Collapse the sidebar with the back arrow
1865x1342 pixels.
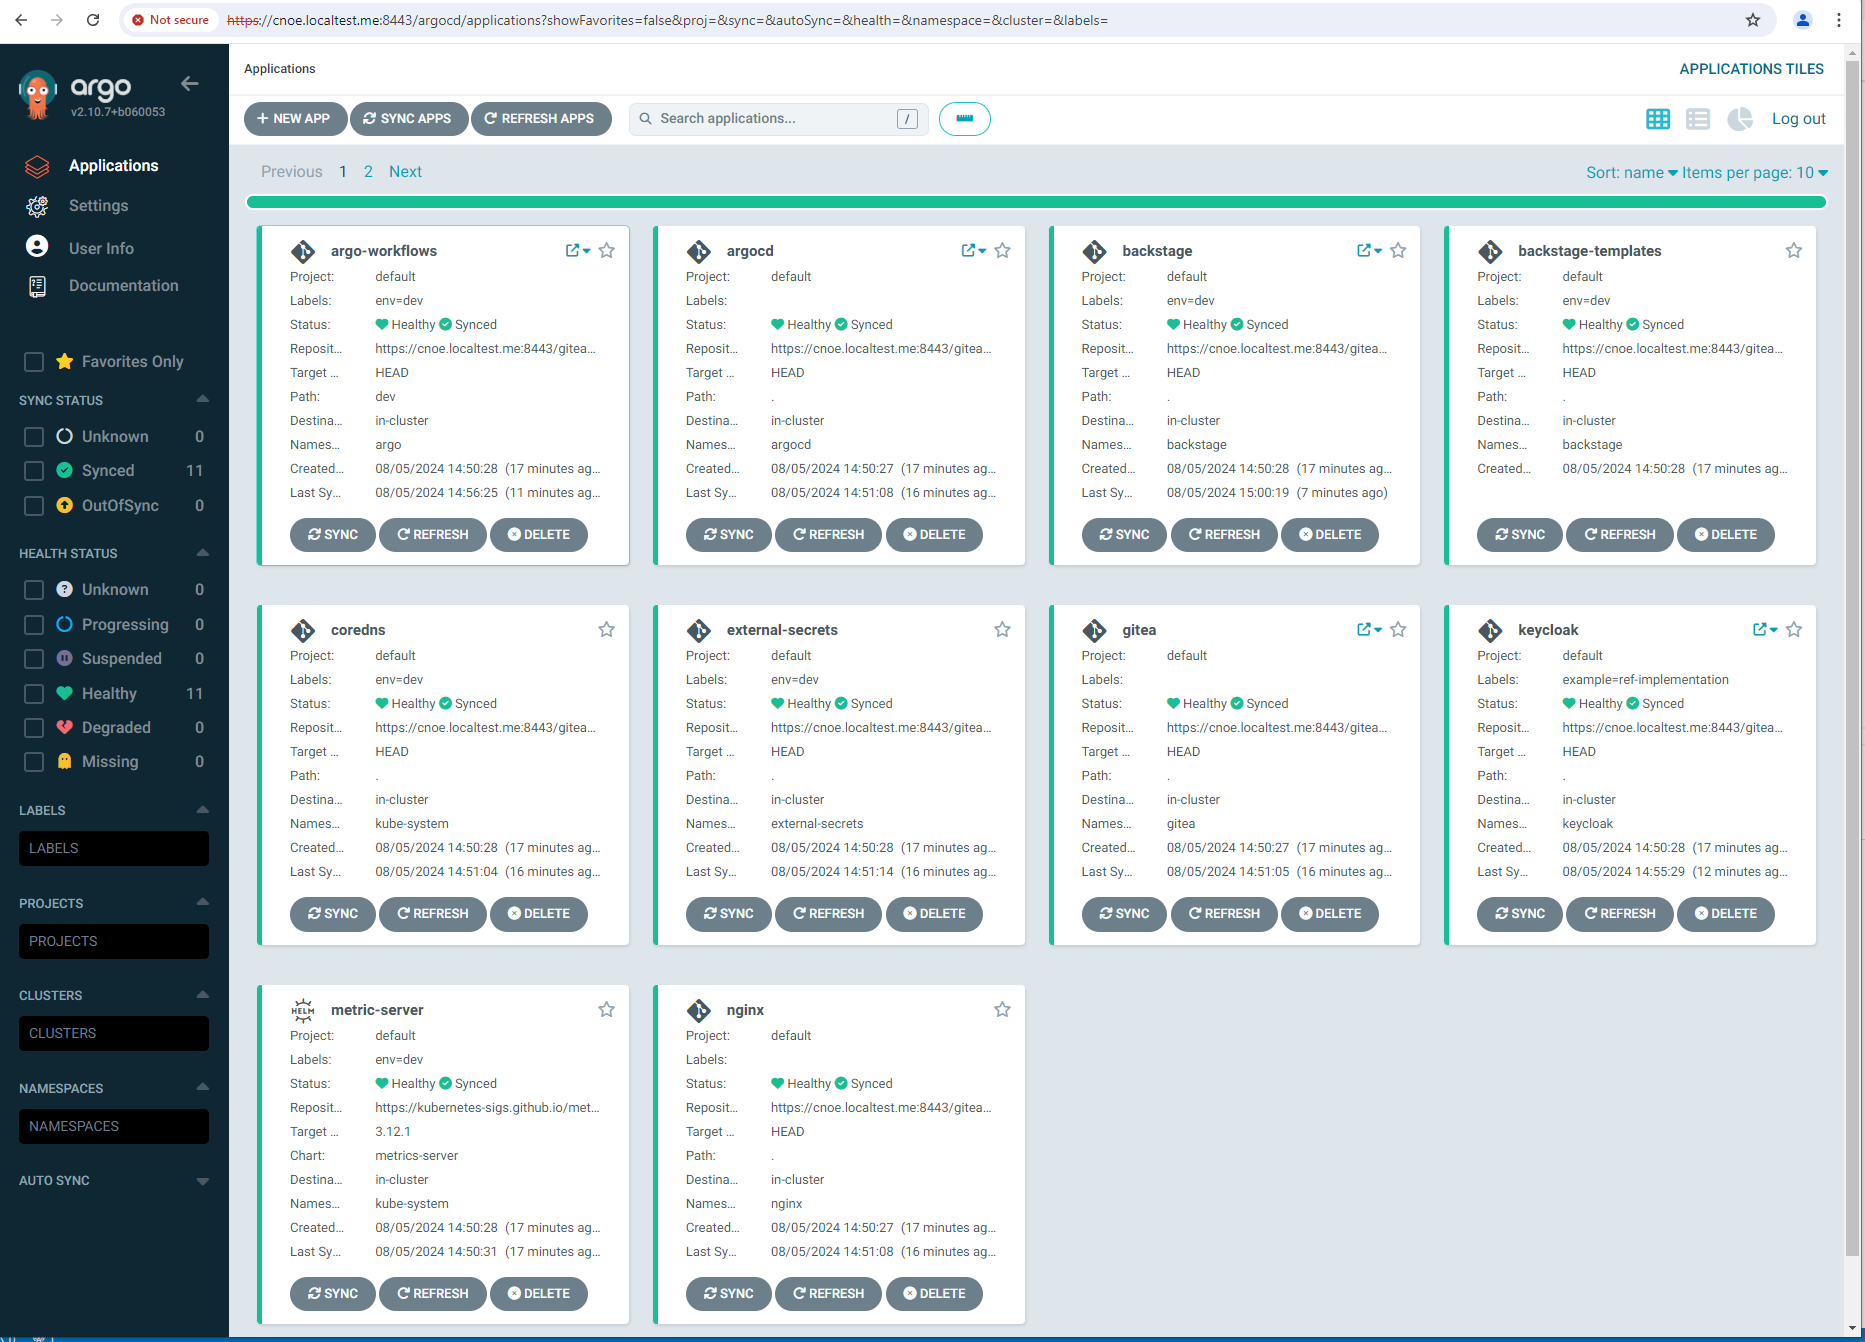coord(190,84)
